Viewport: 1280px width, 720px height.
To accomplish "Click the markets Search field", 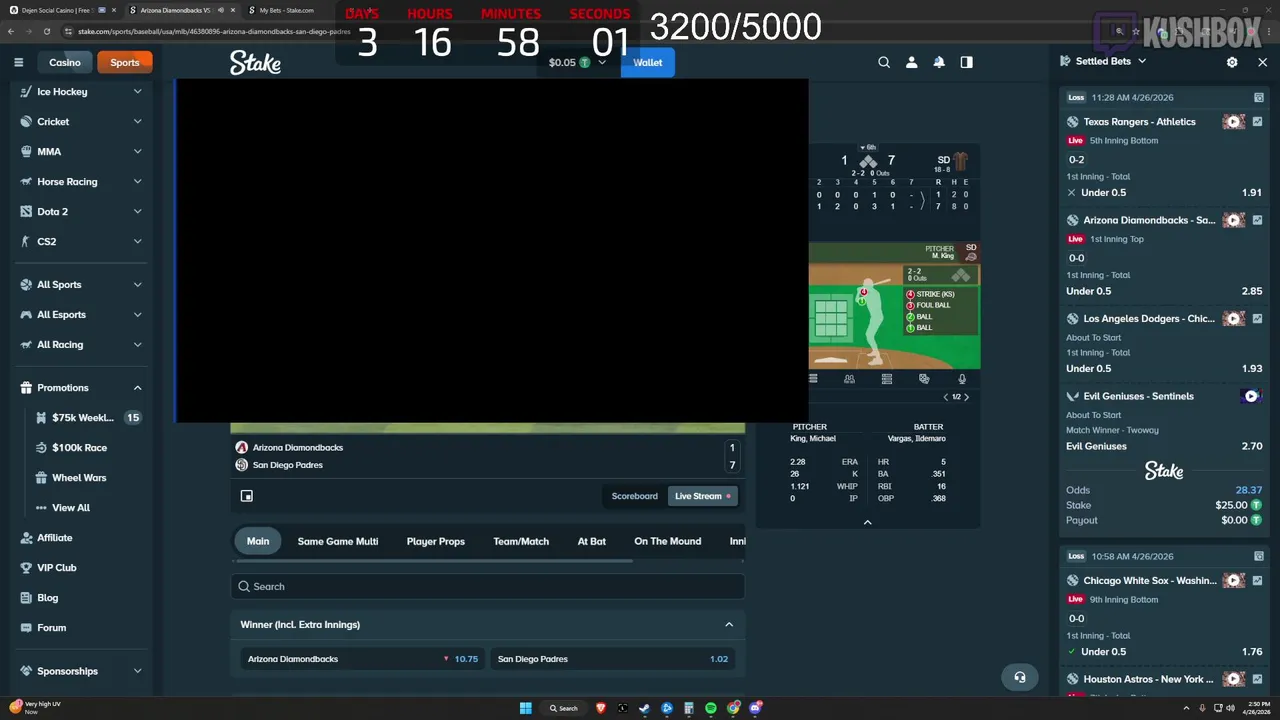I will [x=488, y=587].
